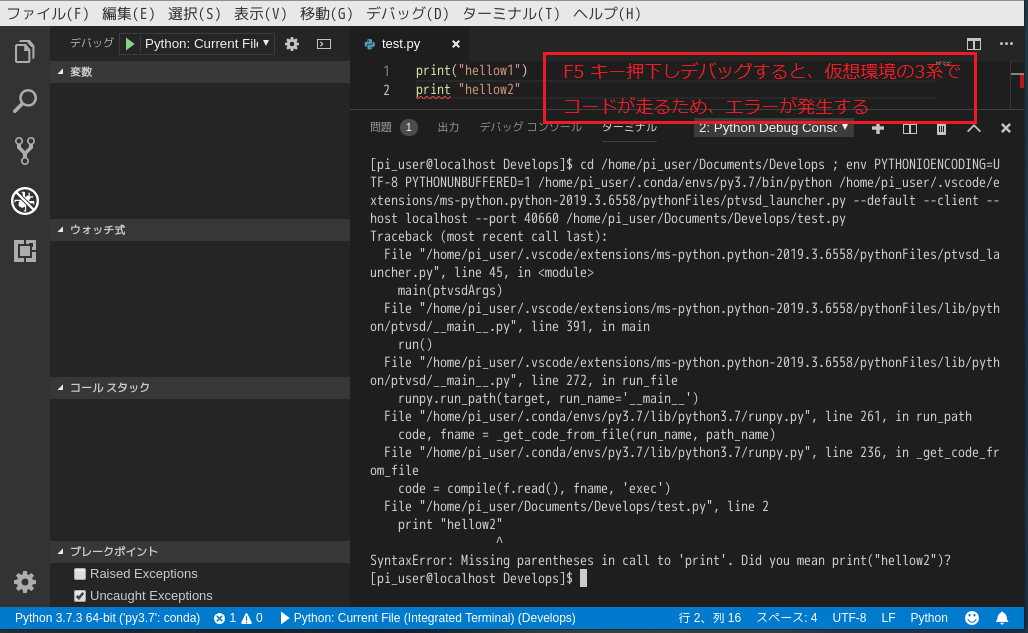Split the terminal pane
The width and height of the screenshot is (1028, 633).
click(x=909, y=128)
